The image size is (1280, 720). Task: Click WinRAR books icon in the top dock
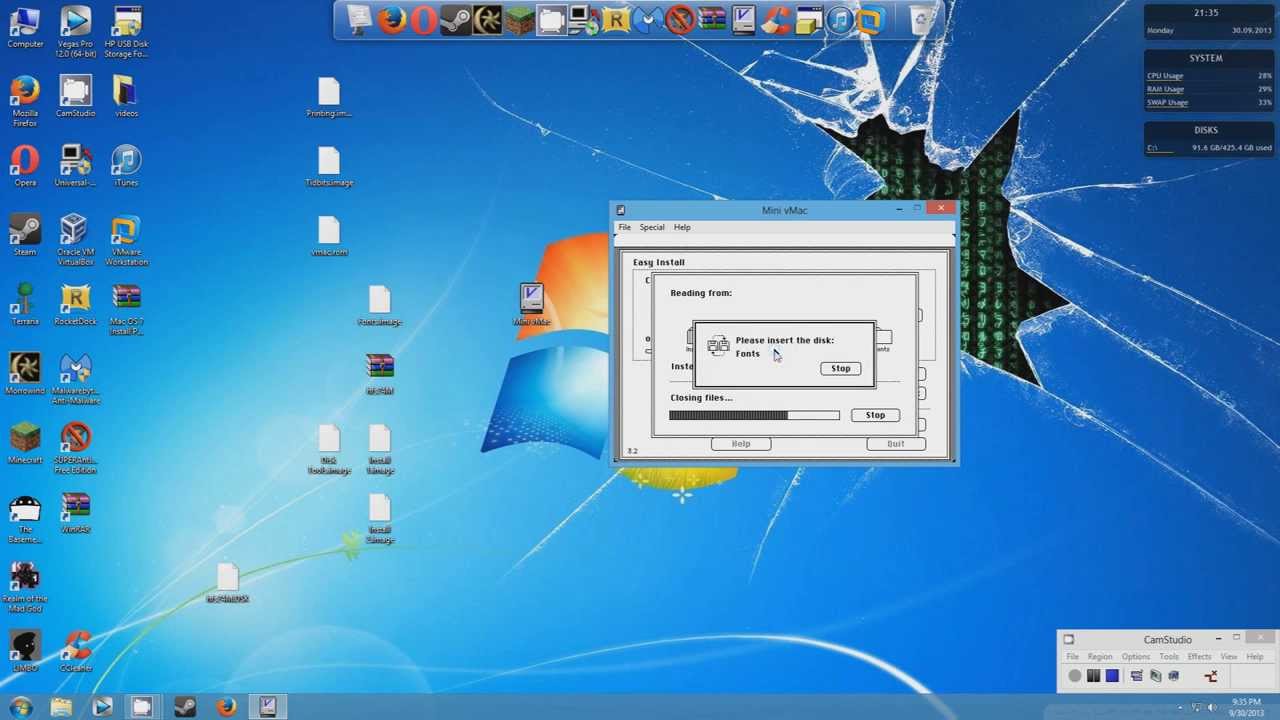pyautogui.click(x=713, y=20)
